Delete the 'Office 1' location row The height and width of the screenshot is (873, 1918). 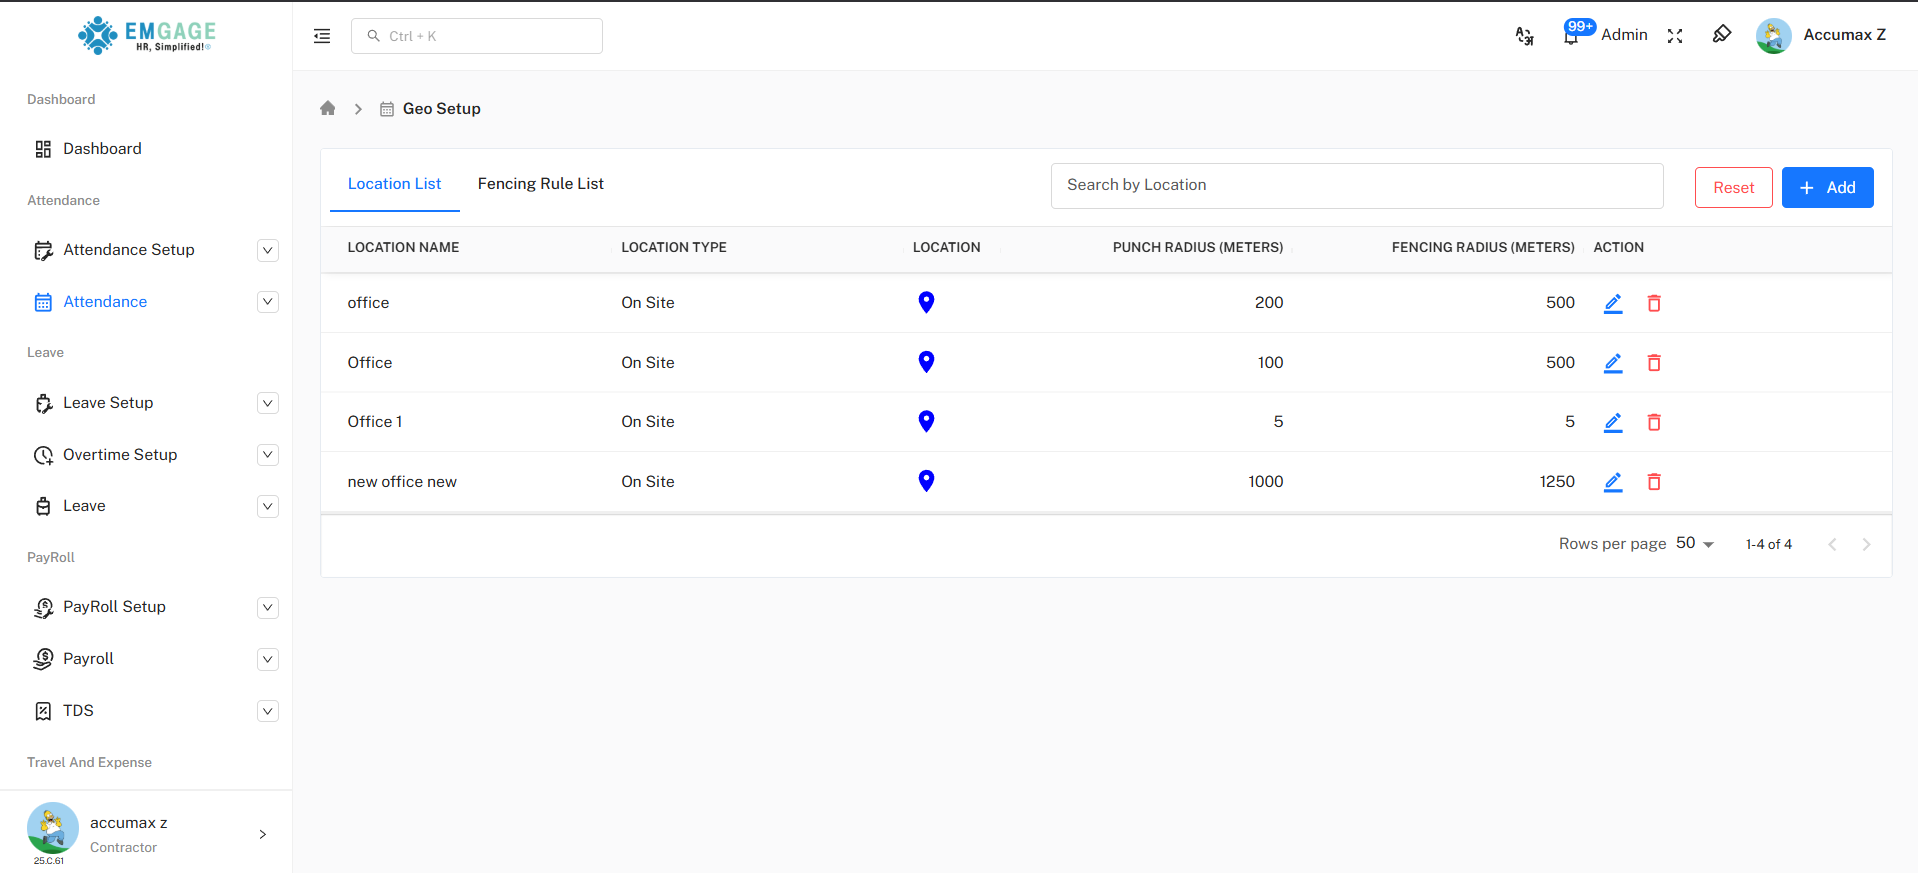click(x=1653, y=422)
